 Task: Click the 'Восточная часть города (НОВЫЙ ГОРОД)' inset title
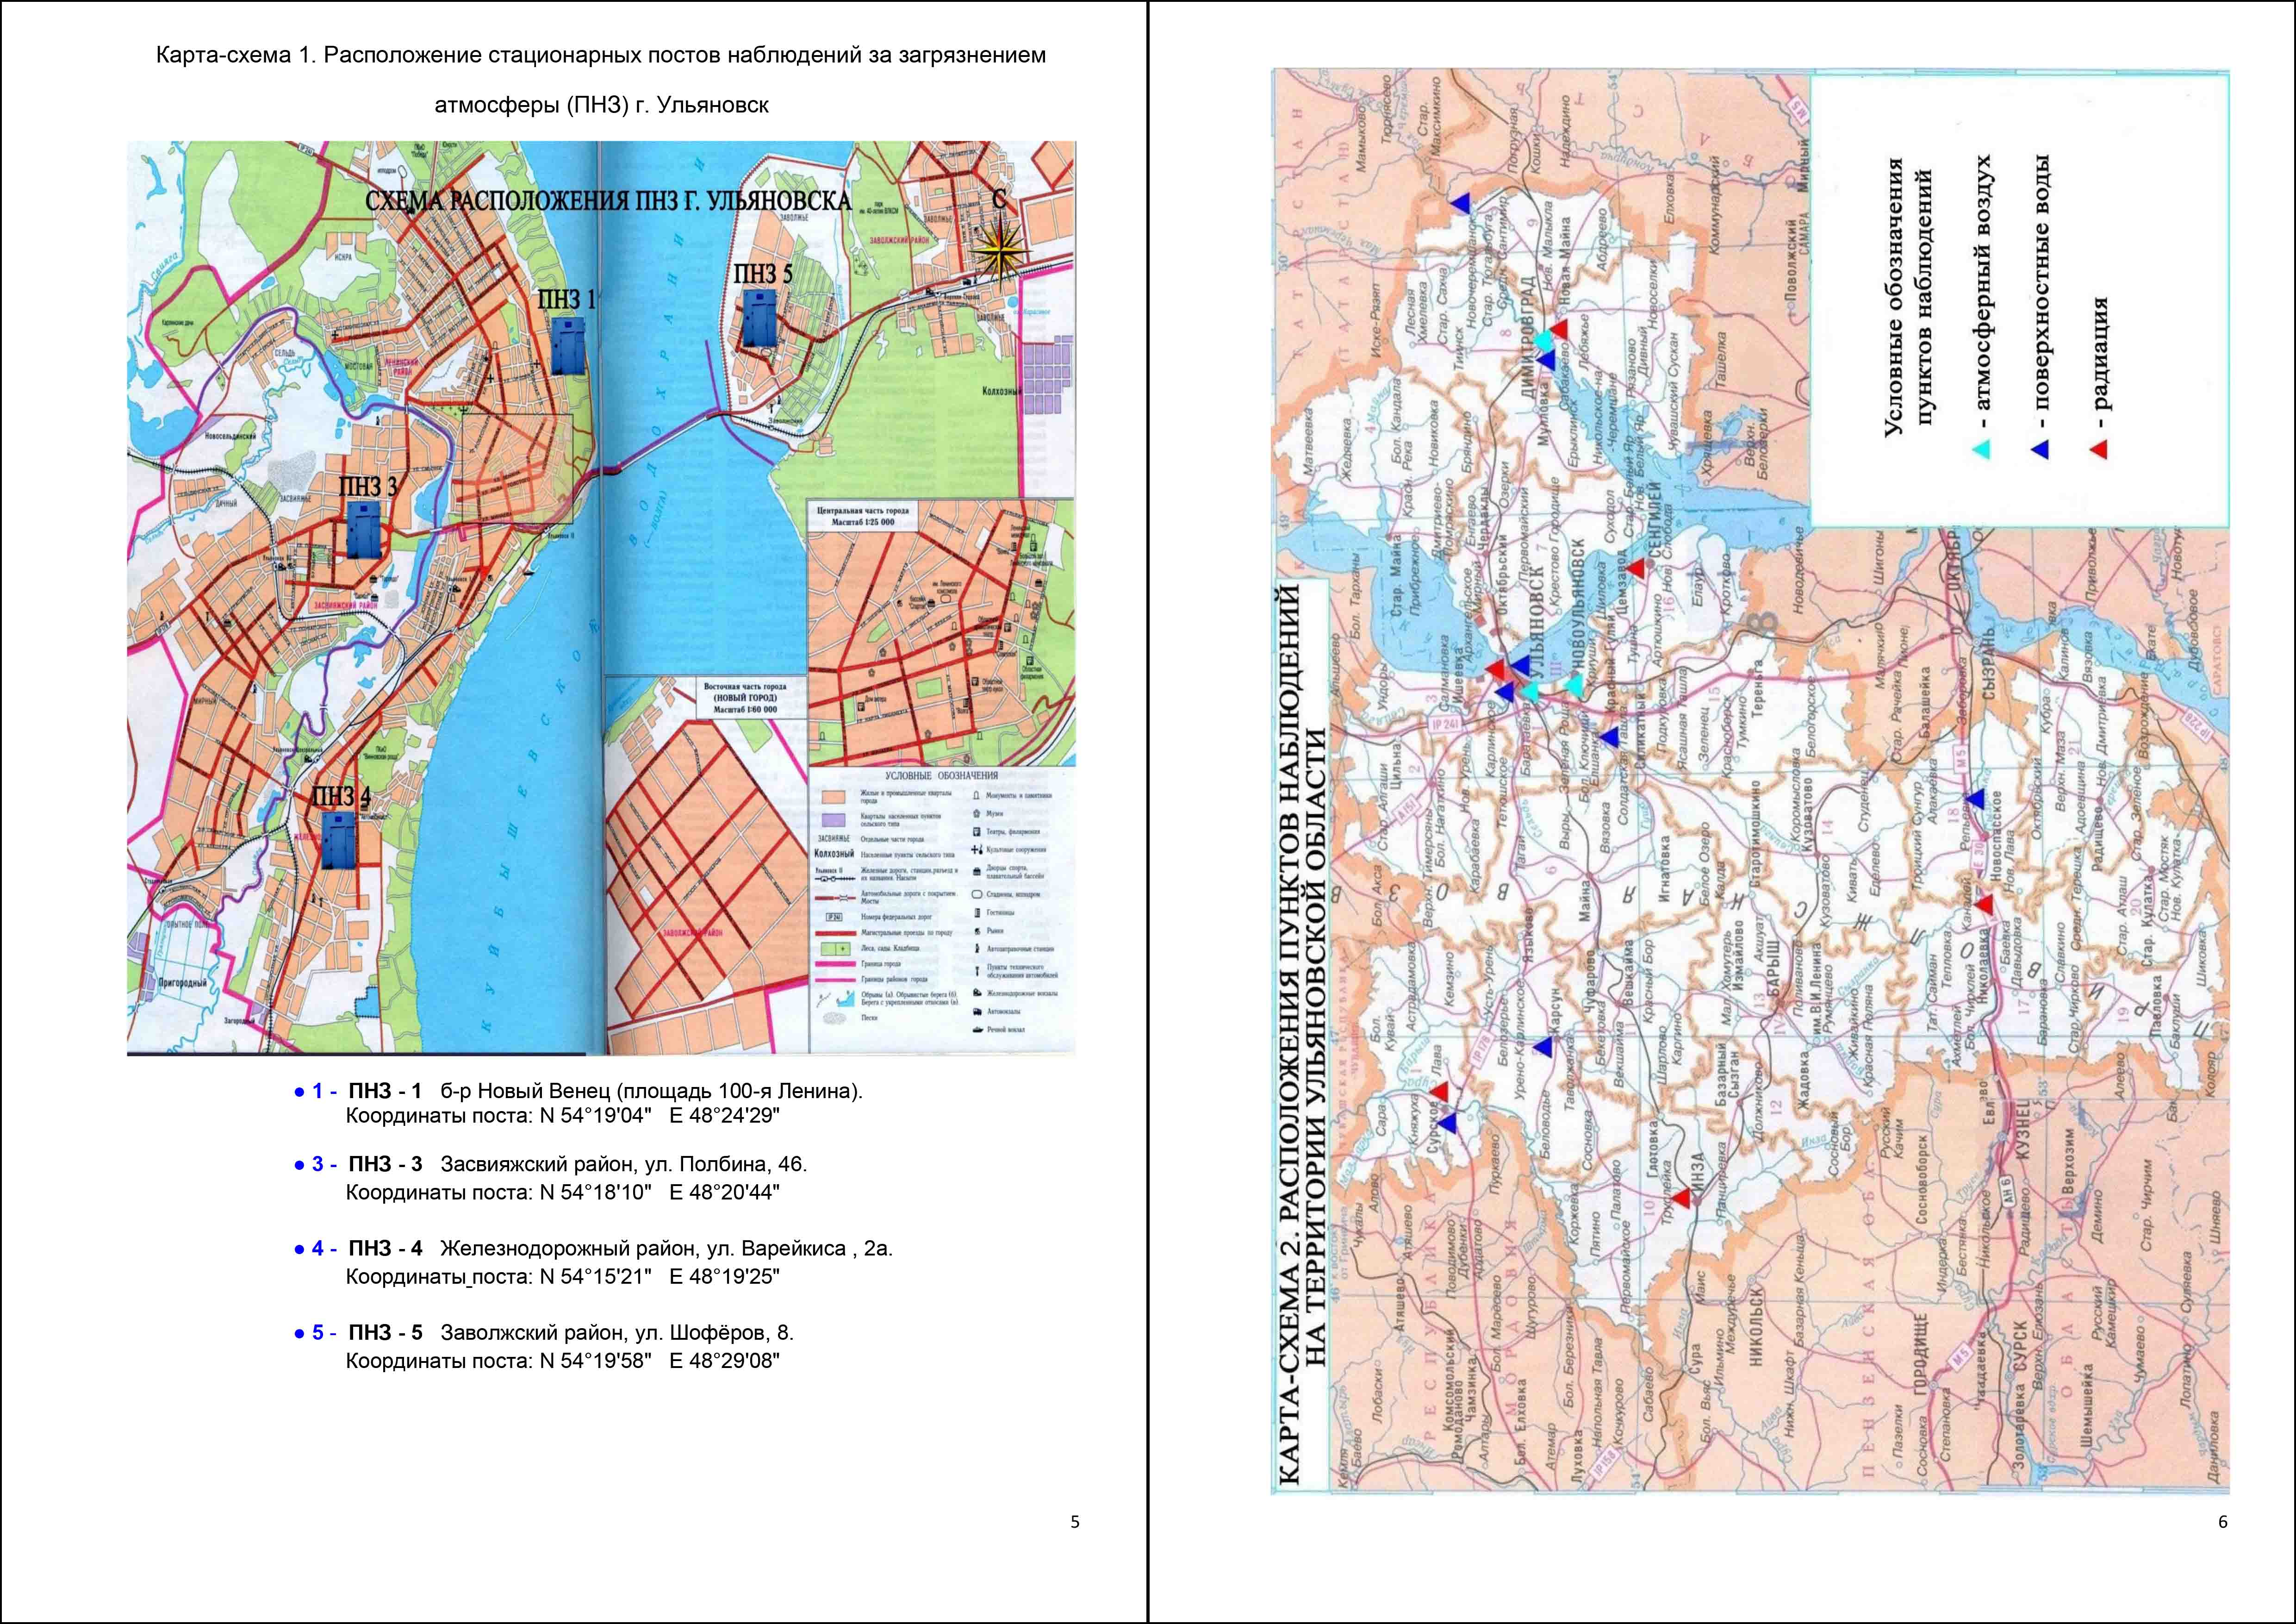(745, 698)
